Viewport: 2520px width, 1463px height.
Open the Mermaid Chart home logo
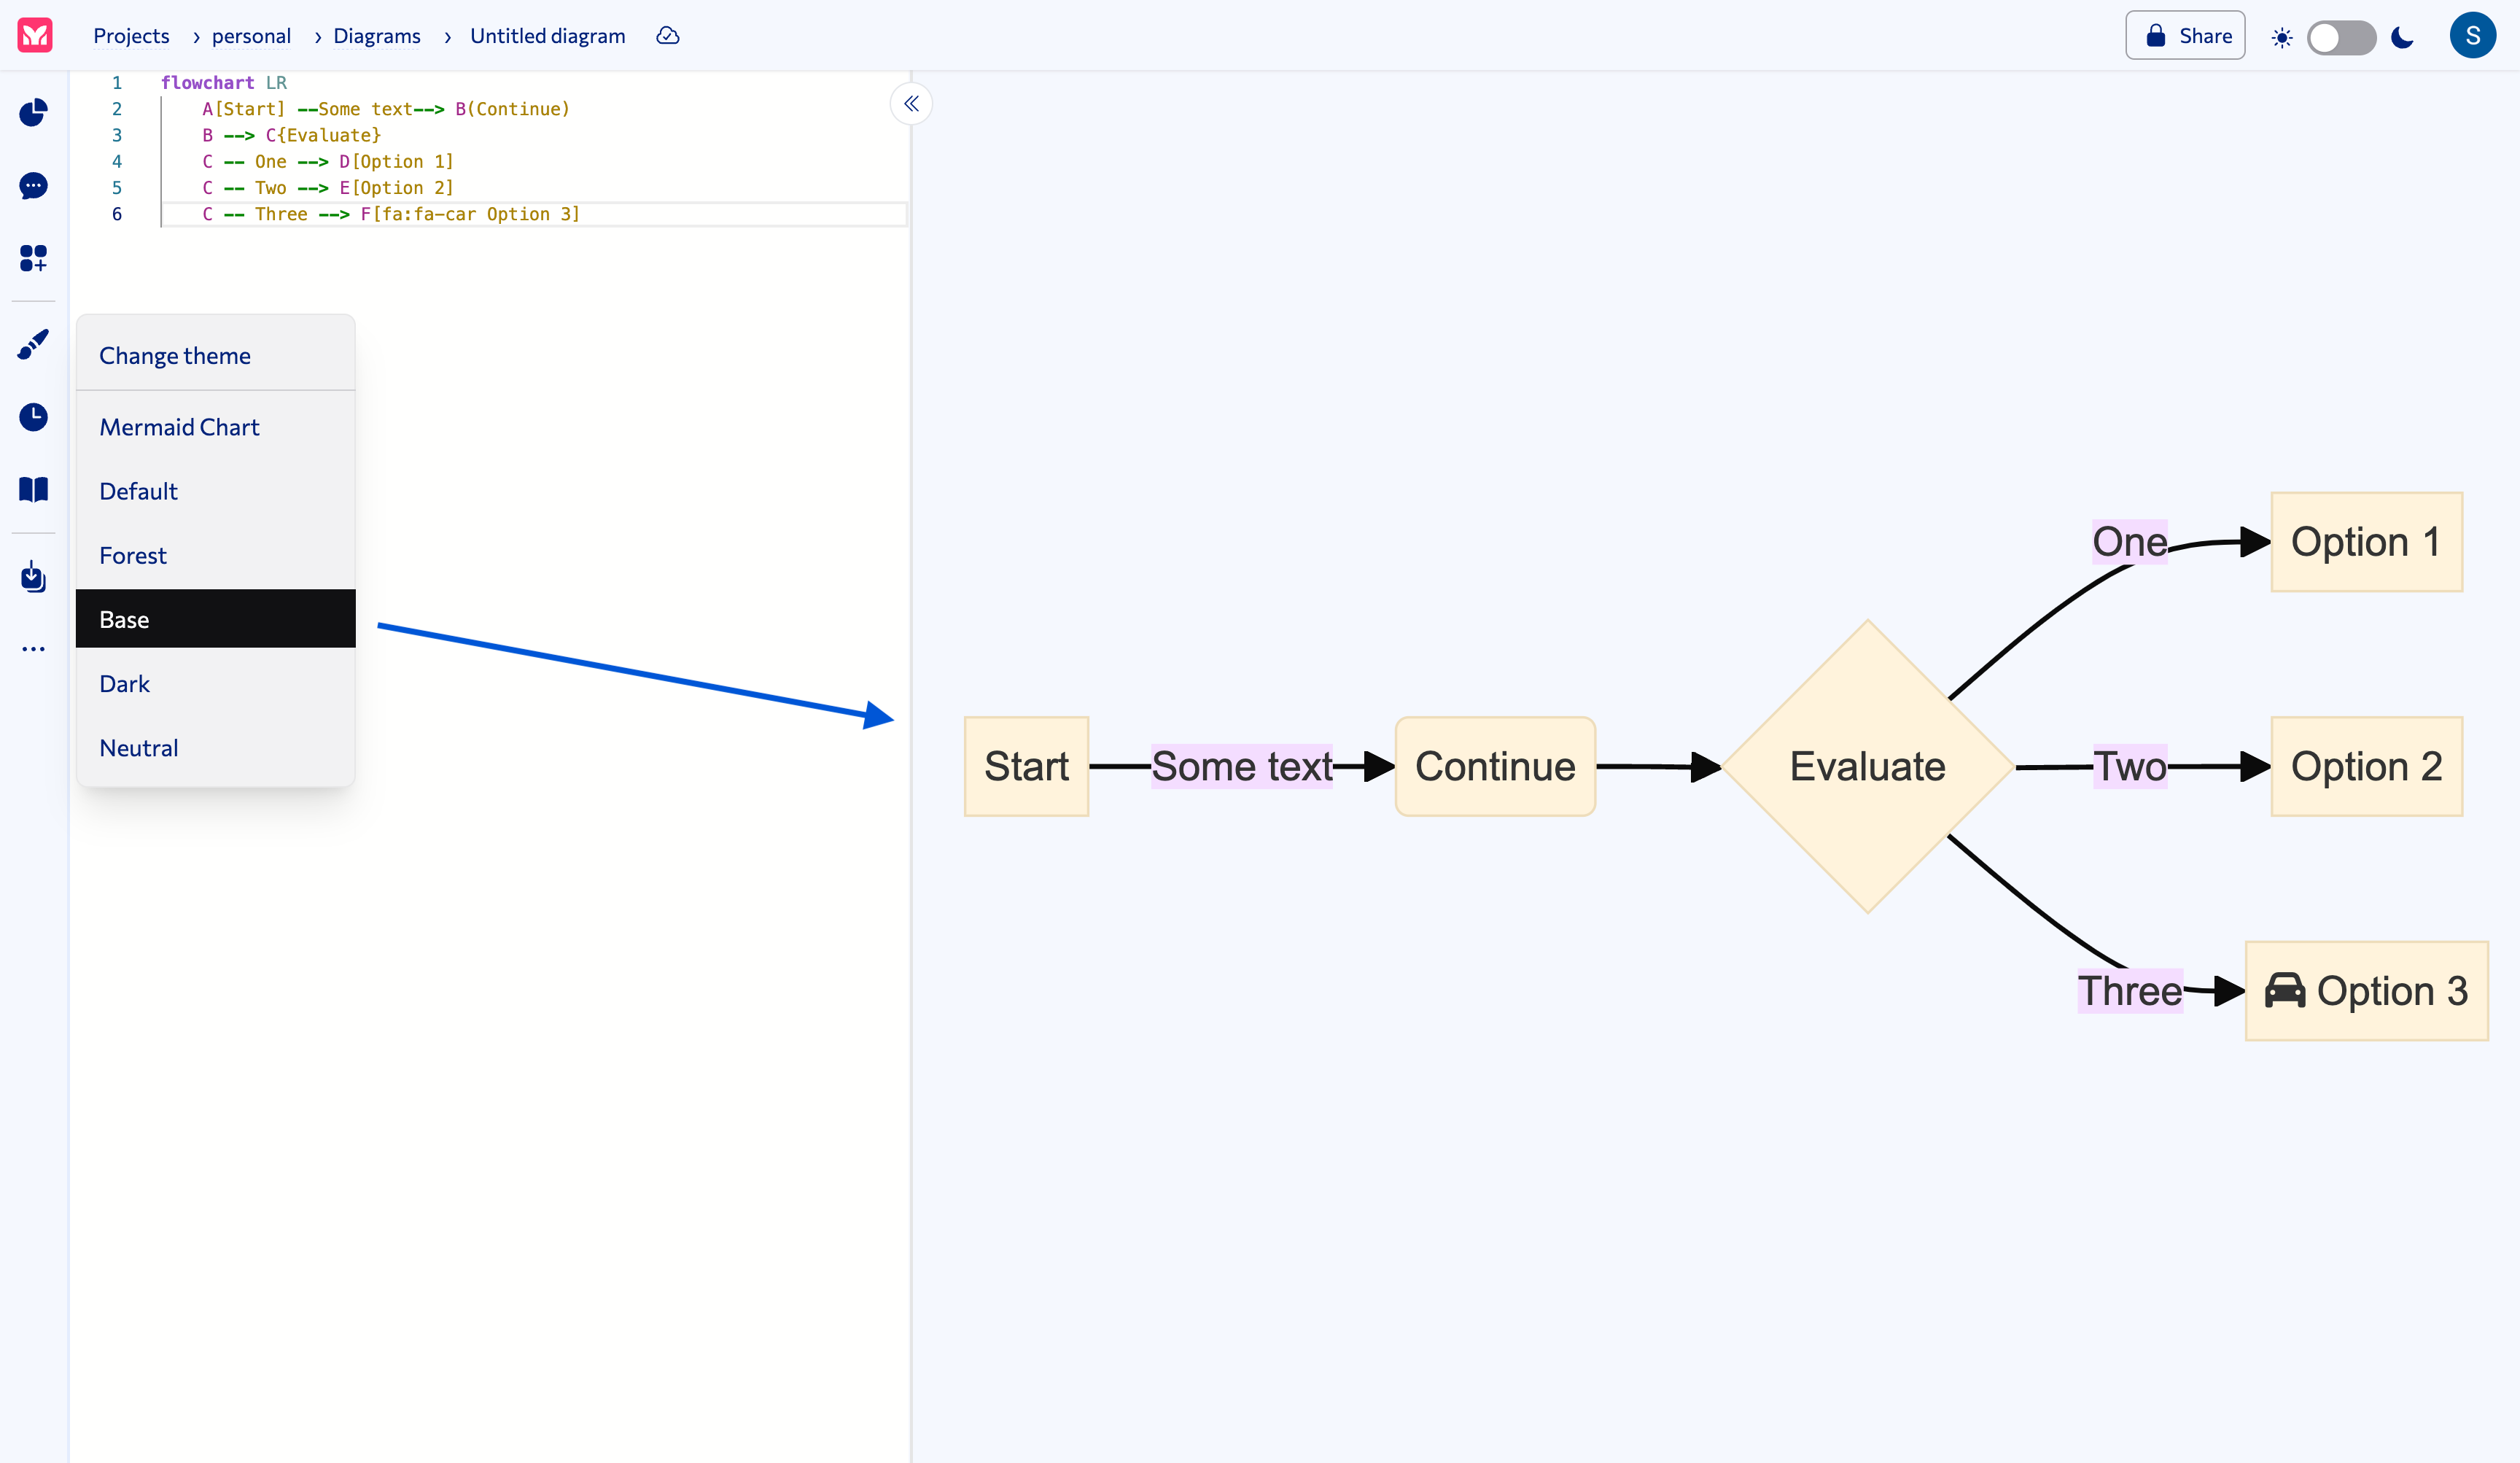coord(33,36)
